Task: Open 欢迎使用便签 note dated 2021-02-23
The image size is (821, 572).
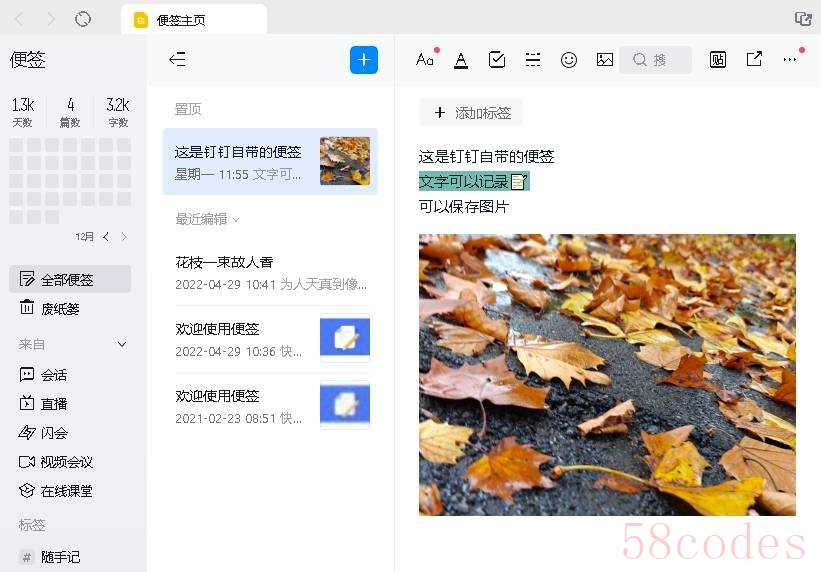Action: click(272, 407)
